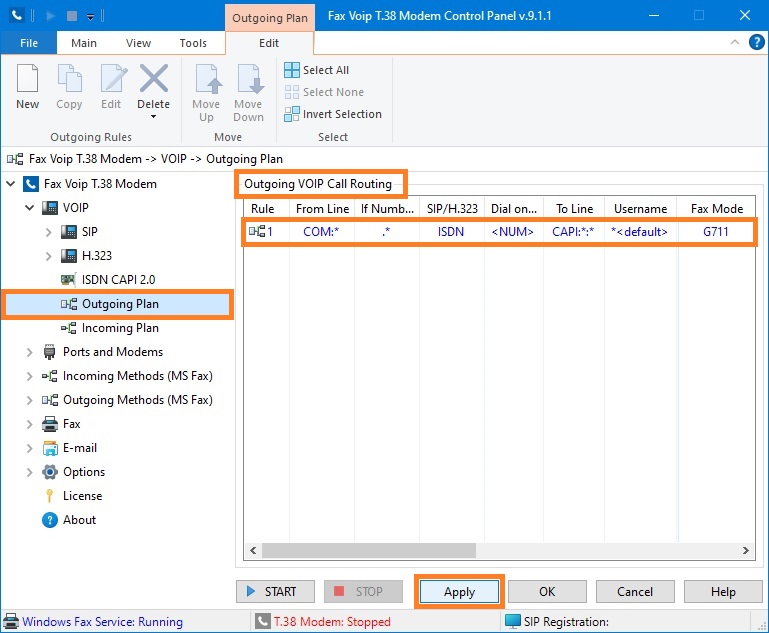Expand the Fax tree node
The width and height of the screenshot is (769, 633).
click(x=29, y=424)
